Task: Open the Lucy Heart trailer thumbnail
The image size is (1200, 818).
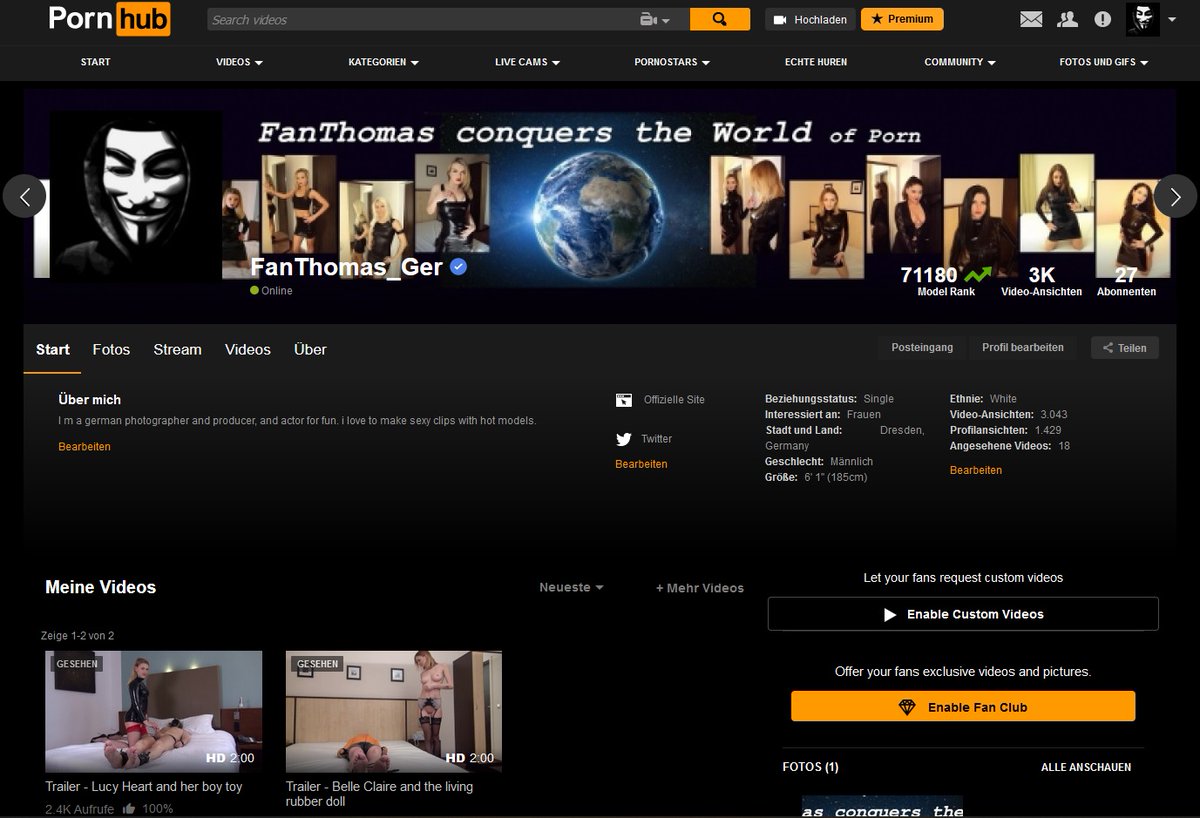Action: 153,711
